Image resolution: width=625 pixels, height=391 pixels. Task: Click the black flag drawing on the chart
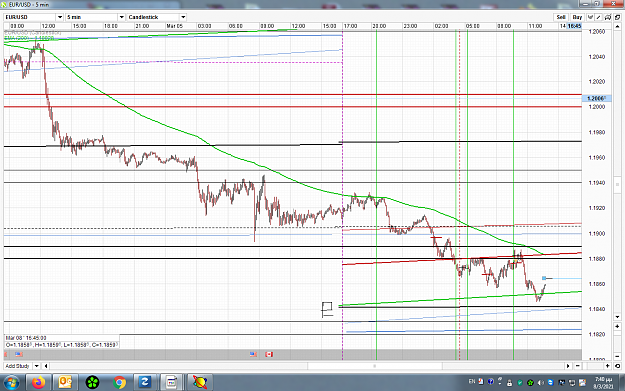pos(327,310)
